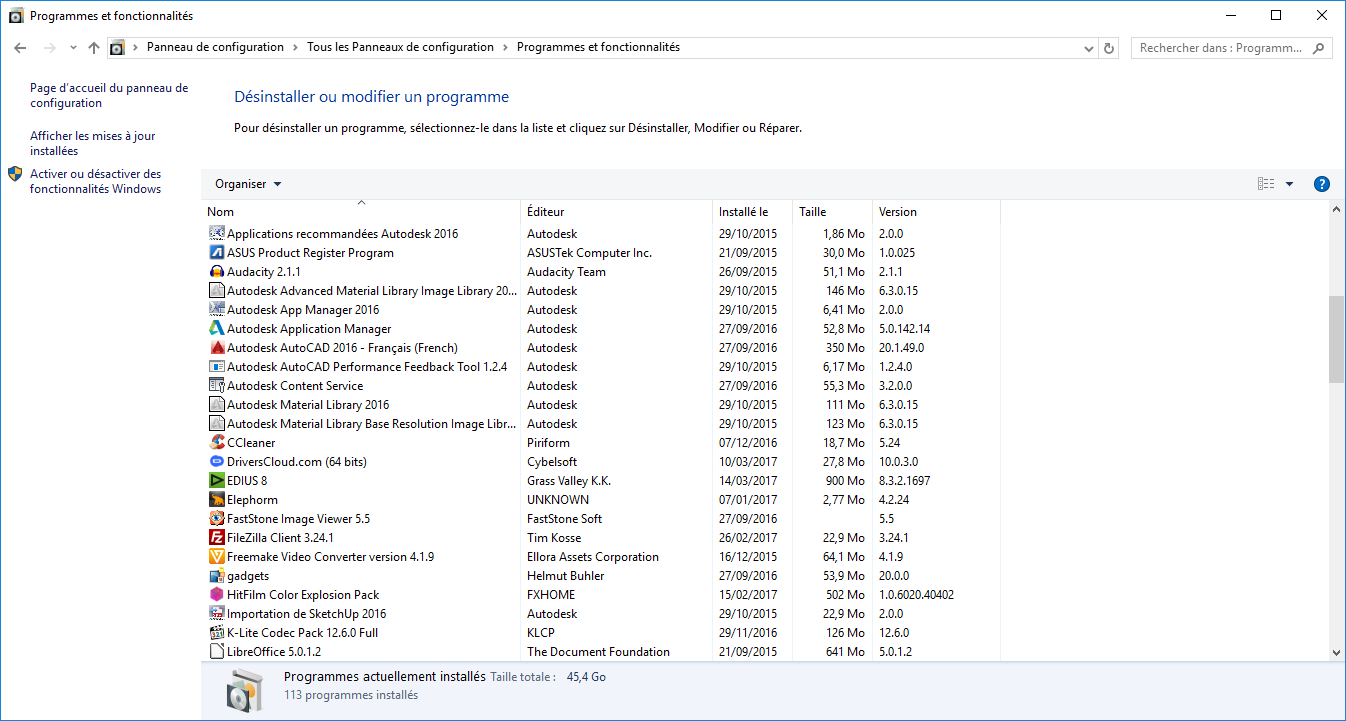Click the Autodesk Application Manager icon
Image resolution: width=1346 pixels, height=721 pixels.
pos(217,329)
